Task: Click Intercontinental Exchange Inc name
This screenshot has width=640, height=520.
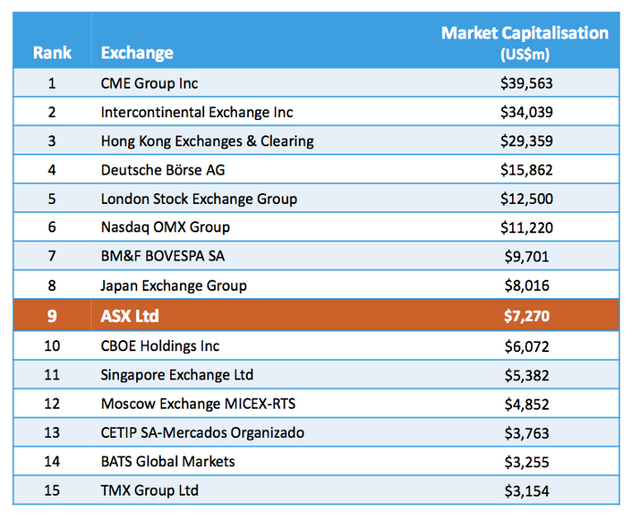Action: [x=196, y=112]
